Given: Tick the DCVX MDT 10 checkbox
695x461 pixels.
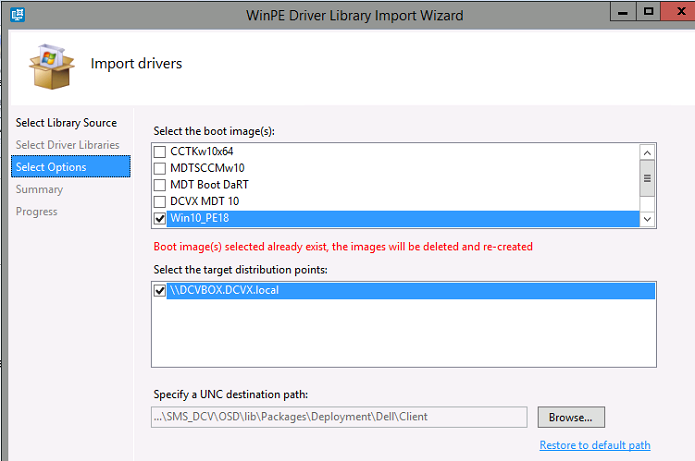Looking at the screenshot, I should [160, 202].
